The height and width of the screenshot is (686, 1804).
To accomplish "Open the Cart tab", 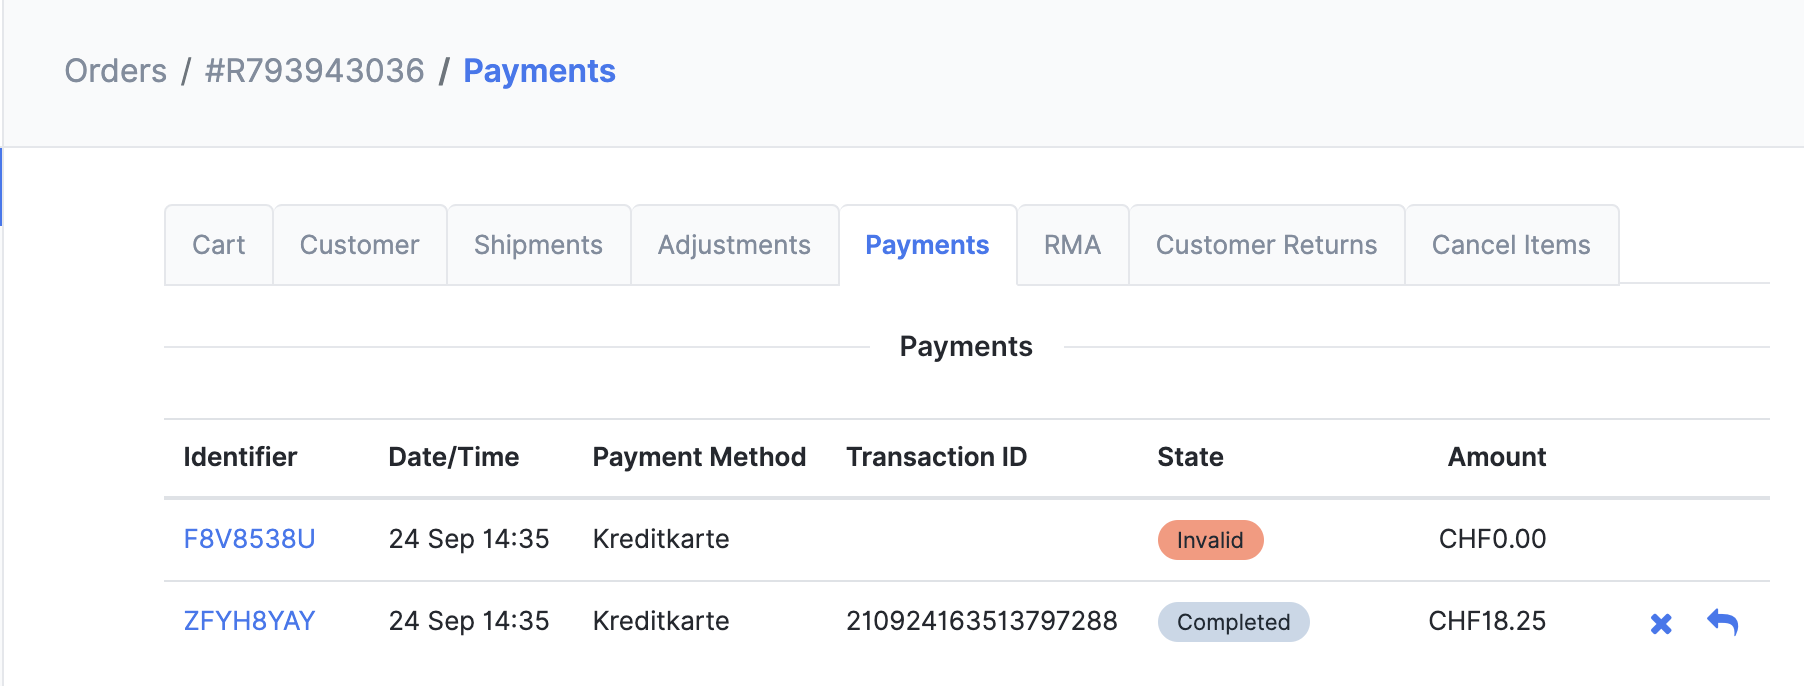I will 219,245.
